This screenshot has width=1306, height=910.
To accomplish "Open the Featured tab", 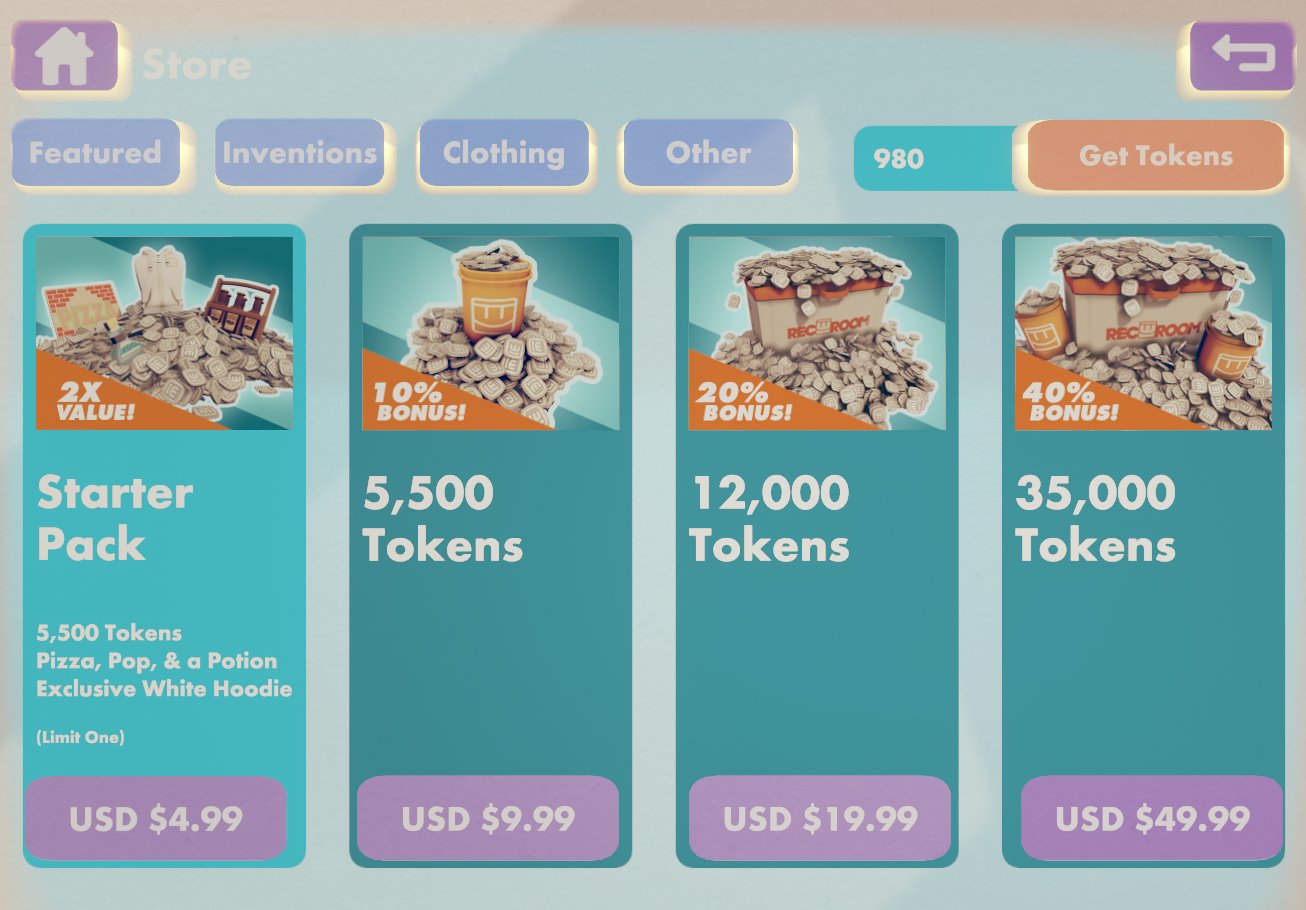I will pyautogui.click(x=95, y=153).
